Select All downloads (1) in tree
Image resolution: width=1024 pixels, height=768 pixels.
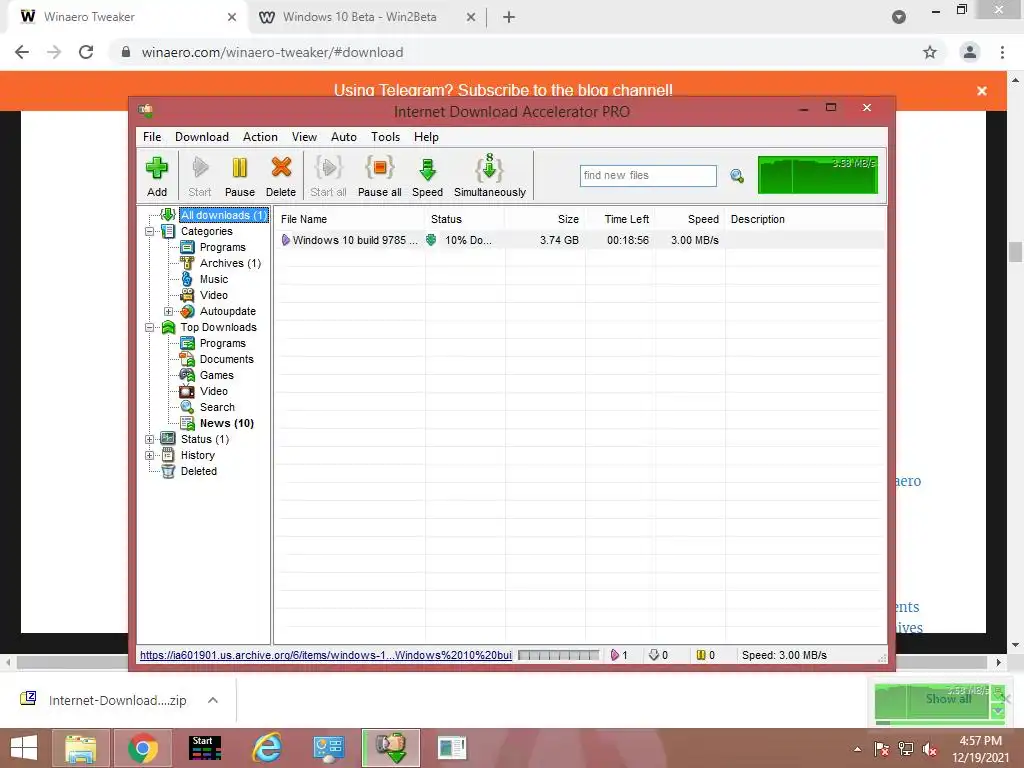pos(224,215)
